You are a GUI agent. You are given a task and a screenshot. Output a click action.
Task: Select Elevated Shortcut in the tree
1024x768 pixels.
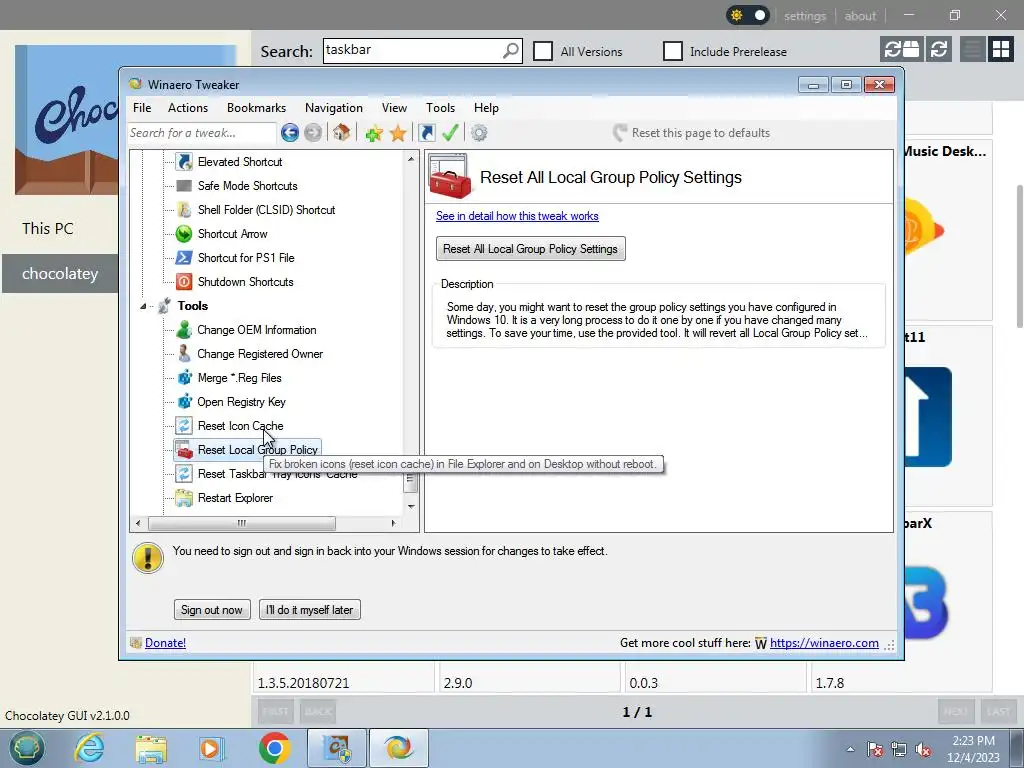click(x=240, y=162)
